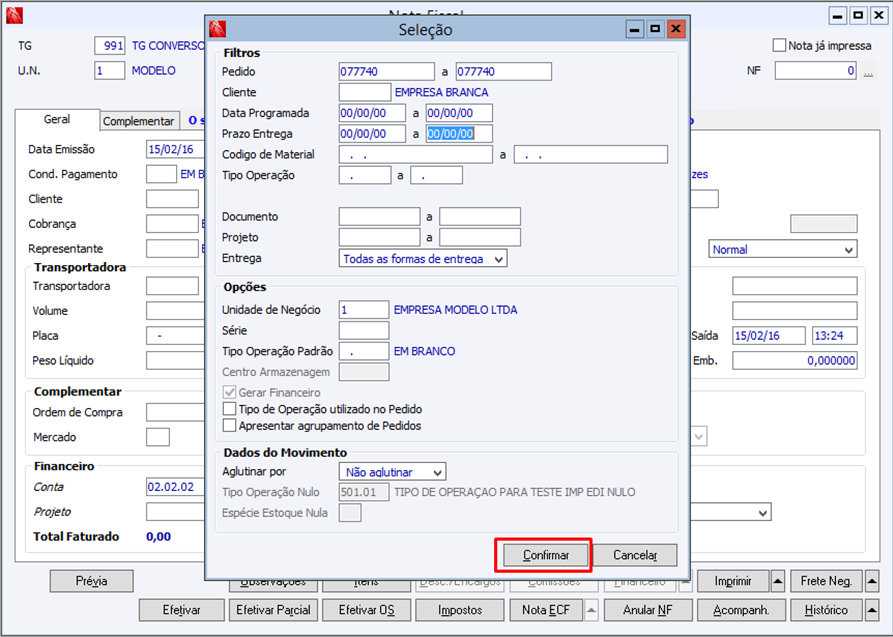Click the Unidade de Negócio field
The width and height of the screenshot is (893, 637).
tap(364, 310)
